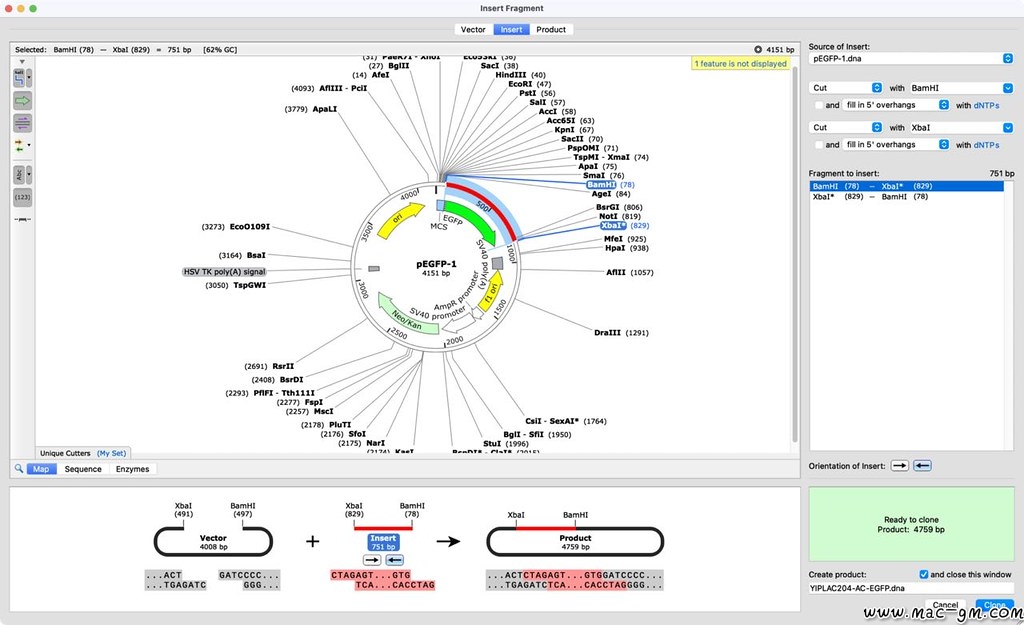Open fill in 5' overhangs dropdown under BamHI

point(896,105)
